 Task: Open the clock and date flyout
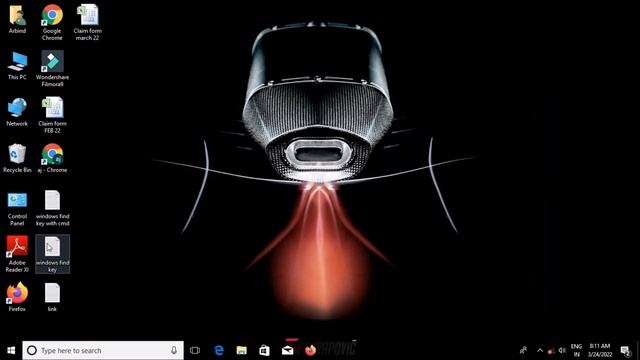tap(600, 350)
